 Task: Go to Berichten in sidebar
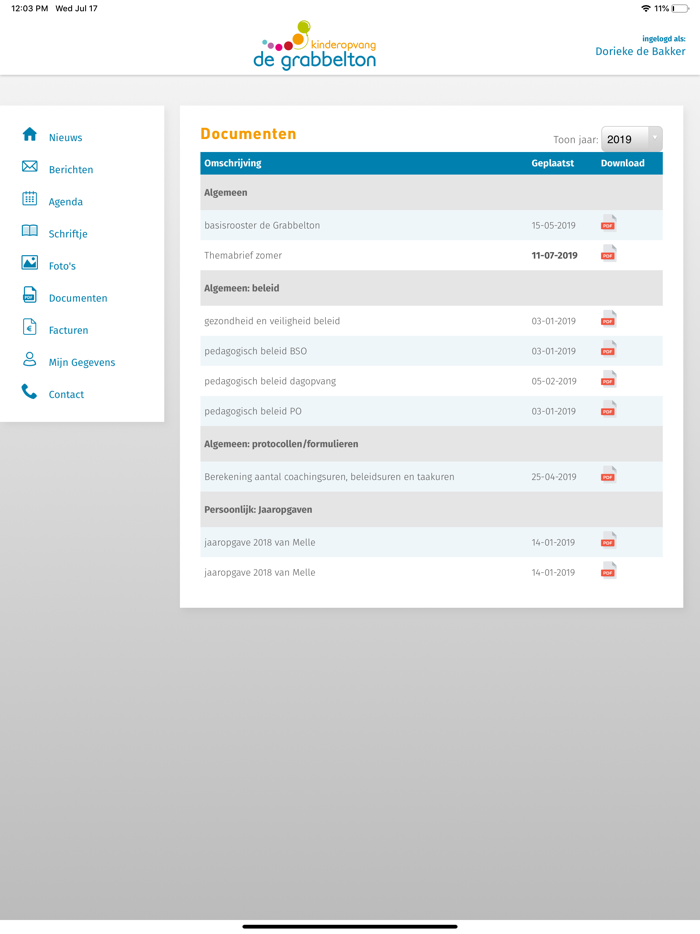71,170
